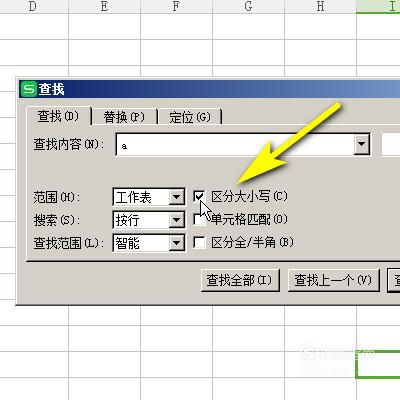Viewport: 400px width, 400px height.
Task: Switch to the 查找 (D) tab
Action: (x=58, y=116)
